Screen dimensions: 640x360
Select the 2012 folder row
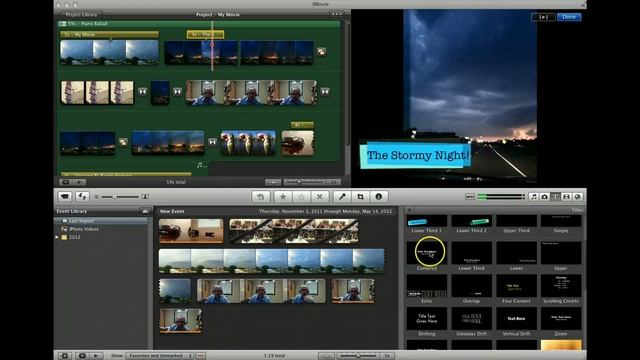coord(102,237)
